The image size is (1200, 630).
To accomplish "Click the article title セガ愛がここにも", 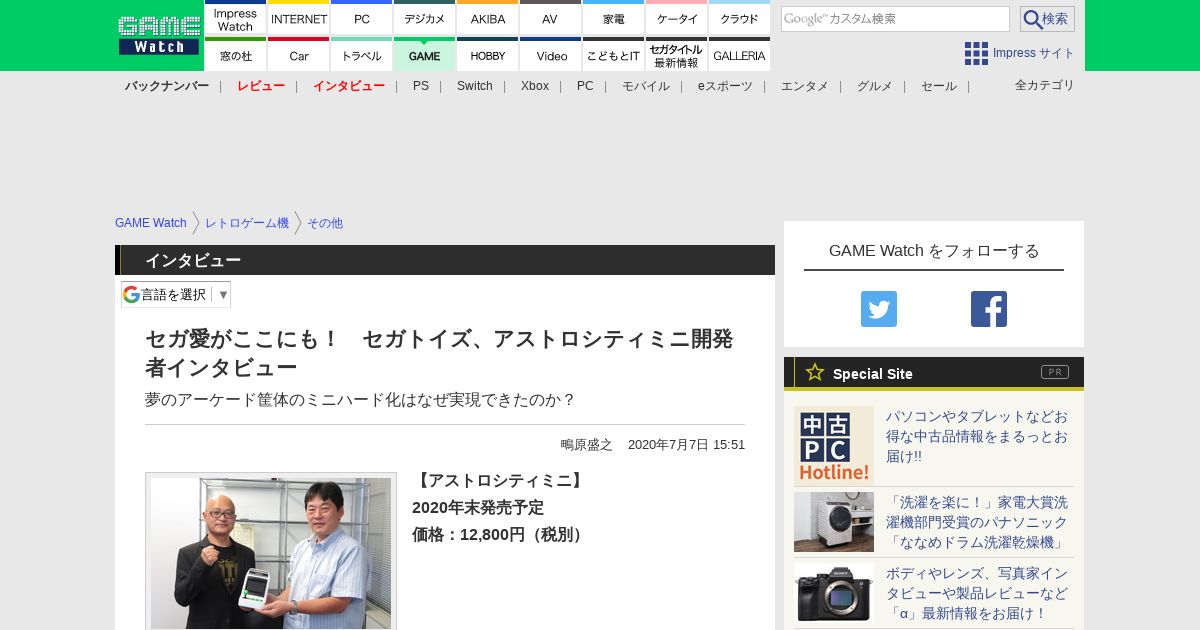I will pyautogui.click(x=439, y=353).
